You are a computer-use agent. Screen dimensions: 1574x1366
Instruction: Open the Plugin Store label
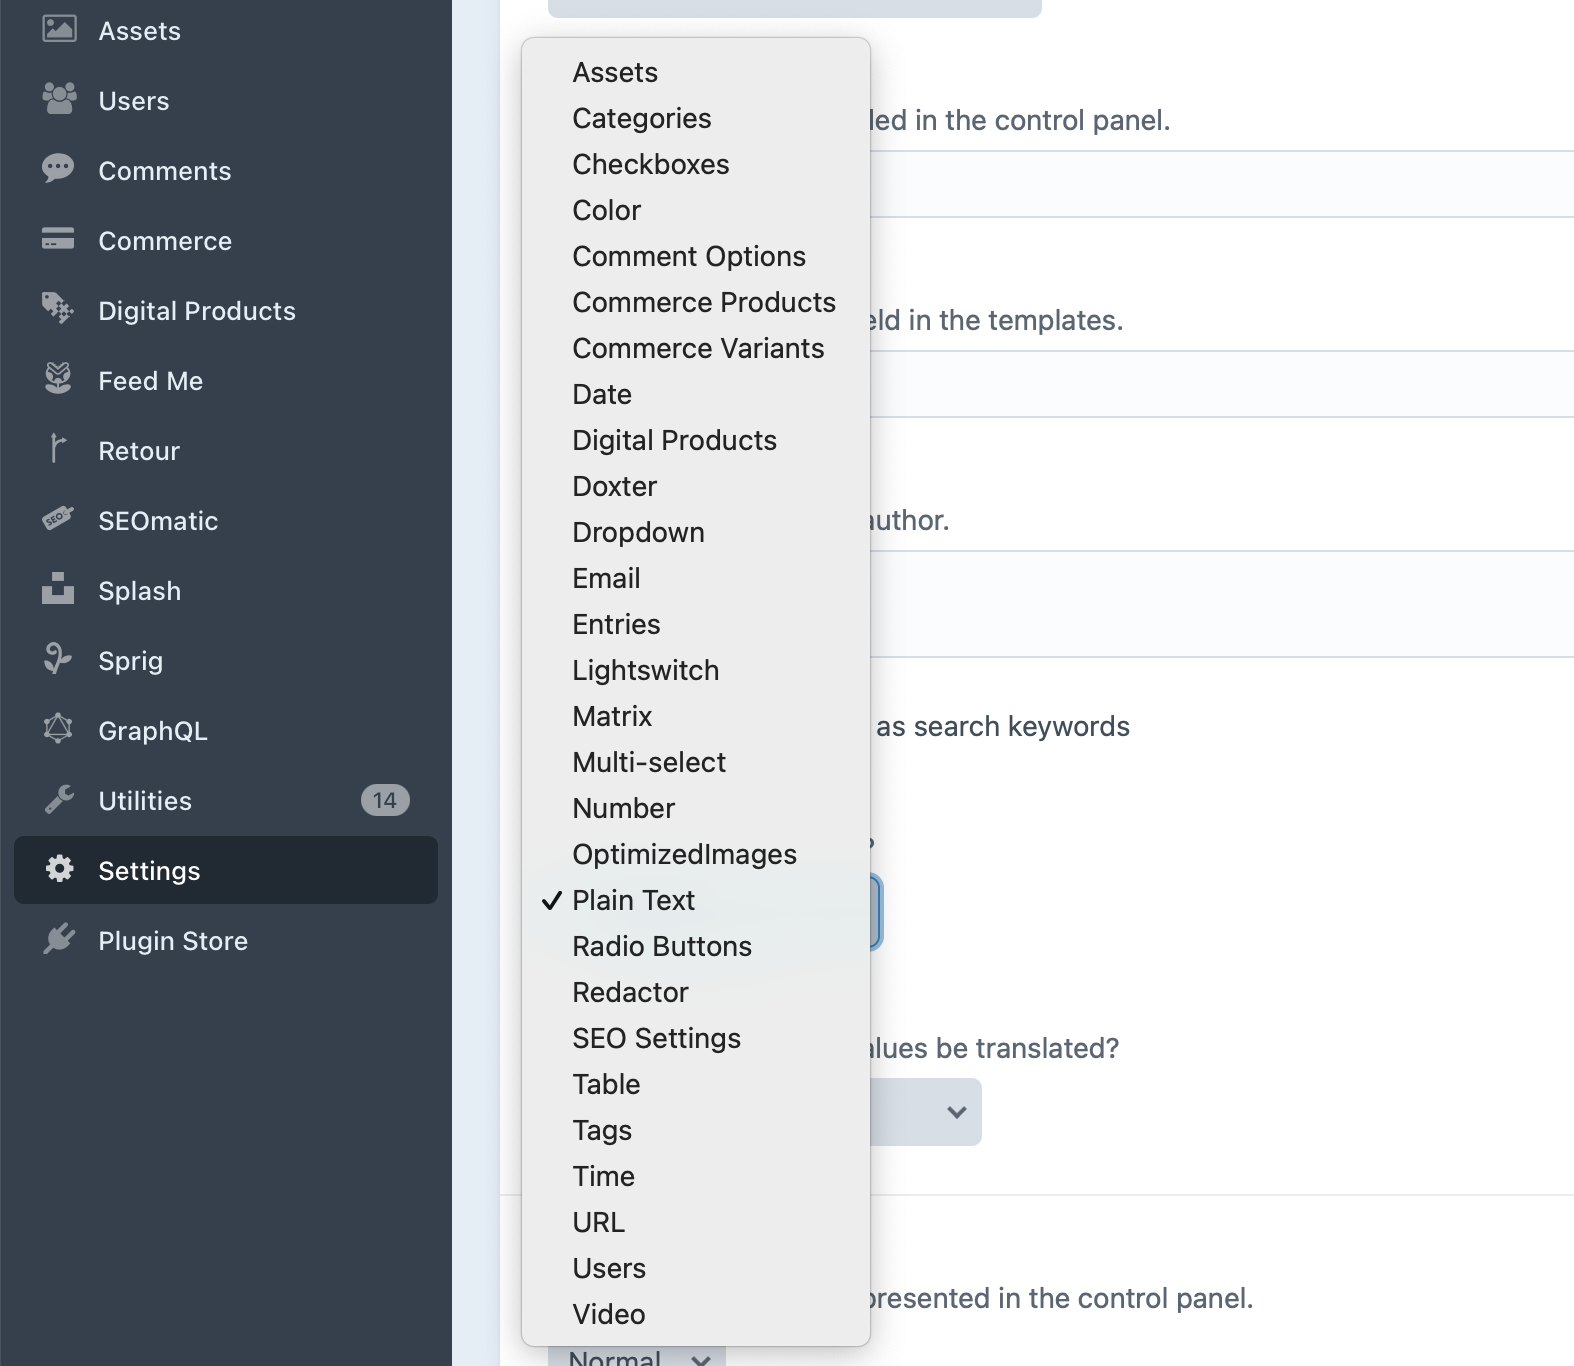(x=173, y=941)
